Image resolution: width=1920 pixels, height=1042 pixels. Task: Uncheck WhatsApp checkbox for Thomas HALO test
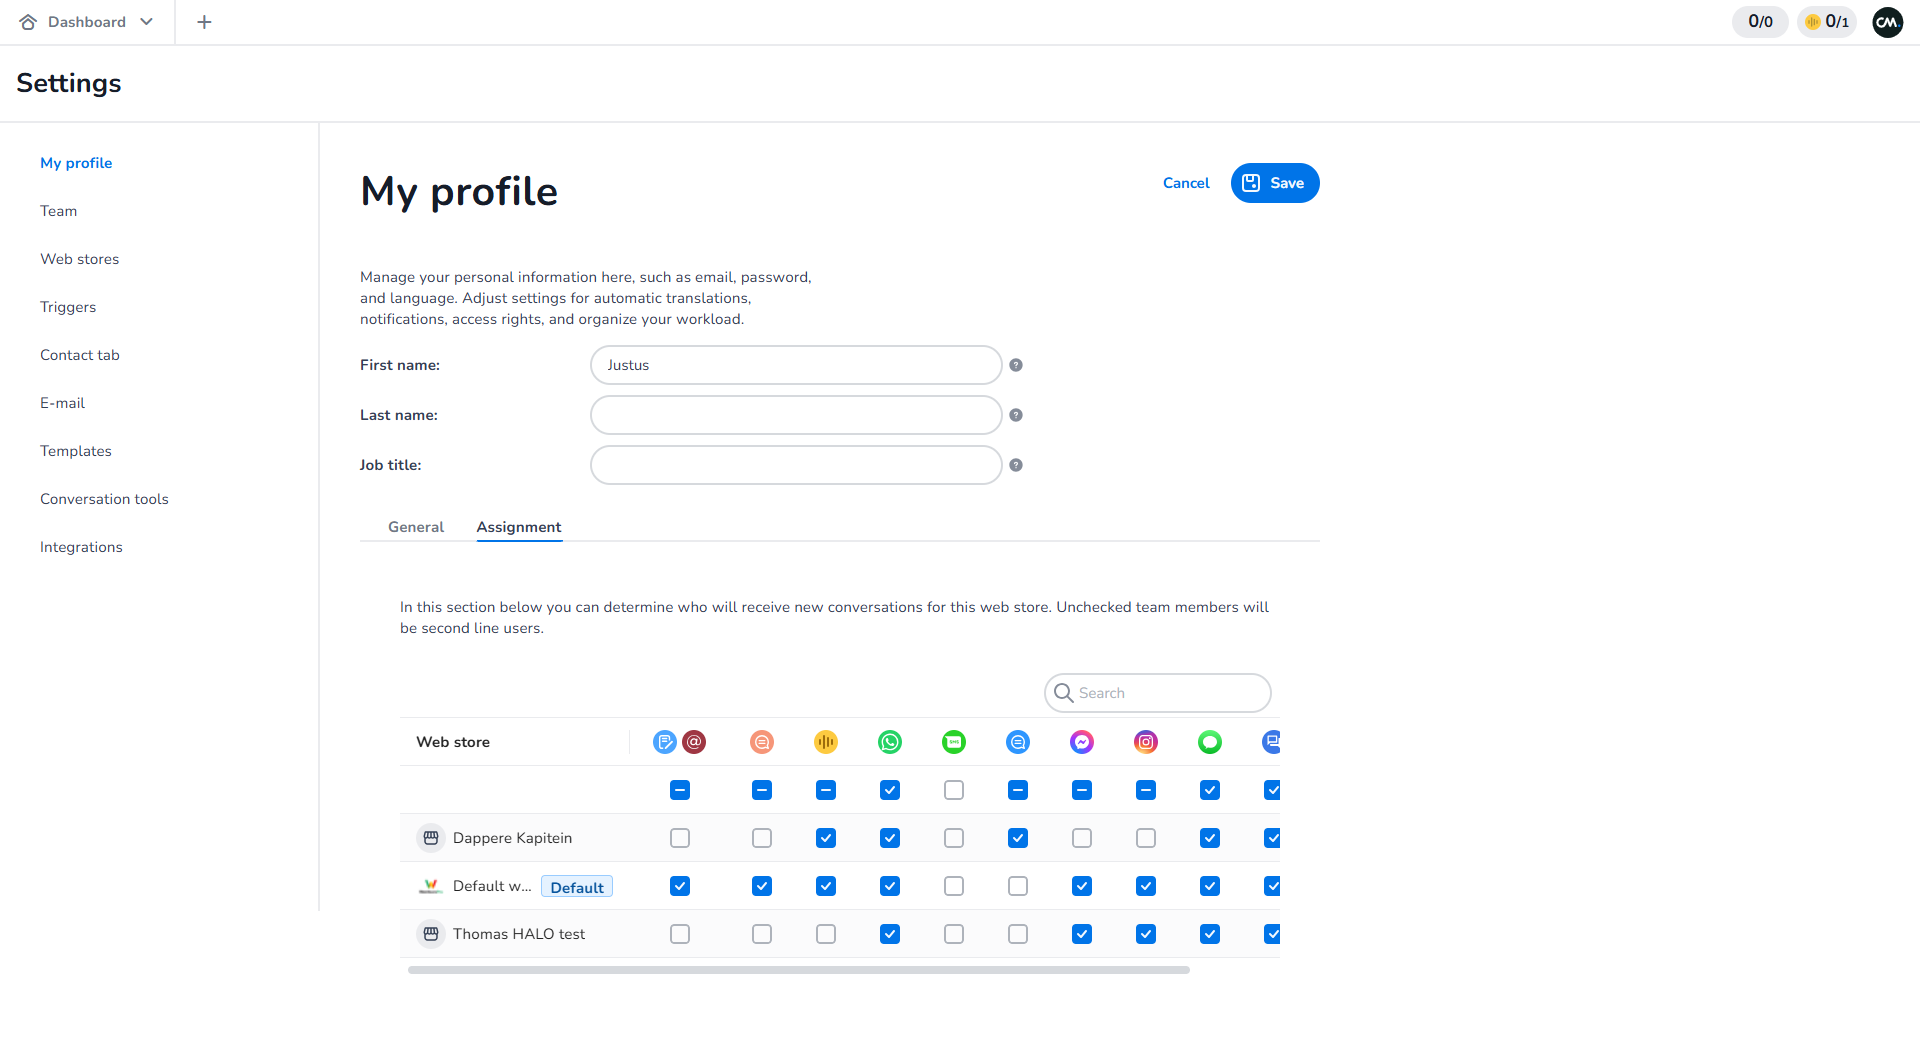coord(890,934)
